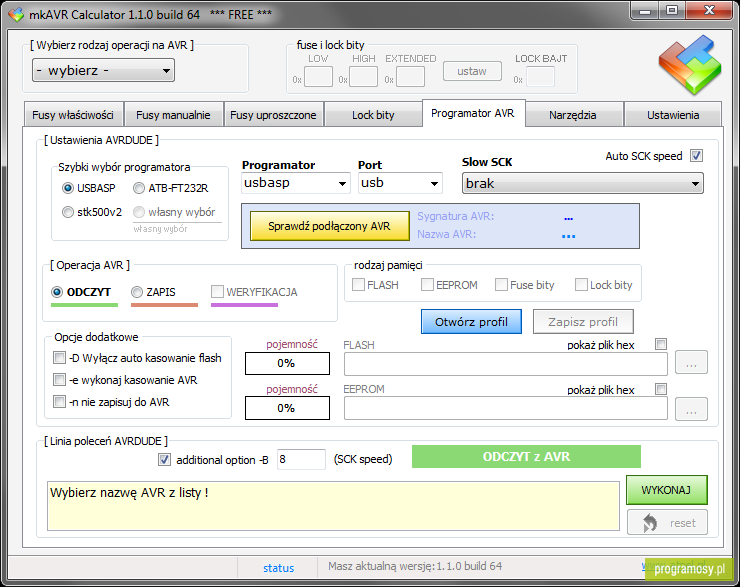The width and height of the screenshot is (740, 587).
Task: Click the green WYKONAJ button
Action: [666, 490]
